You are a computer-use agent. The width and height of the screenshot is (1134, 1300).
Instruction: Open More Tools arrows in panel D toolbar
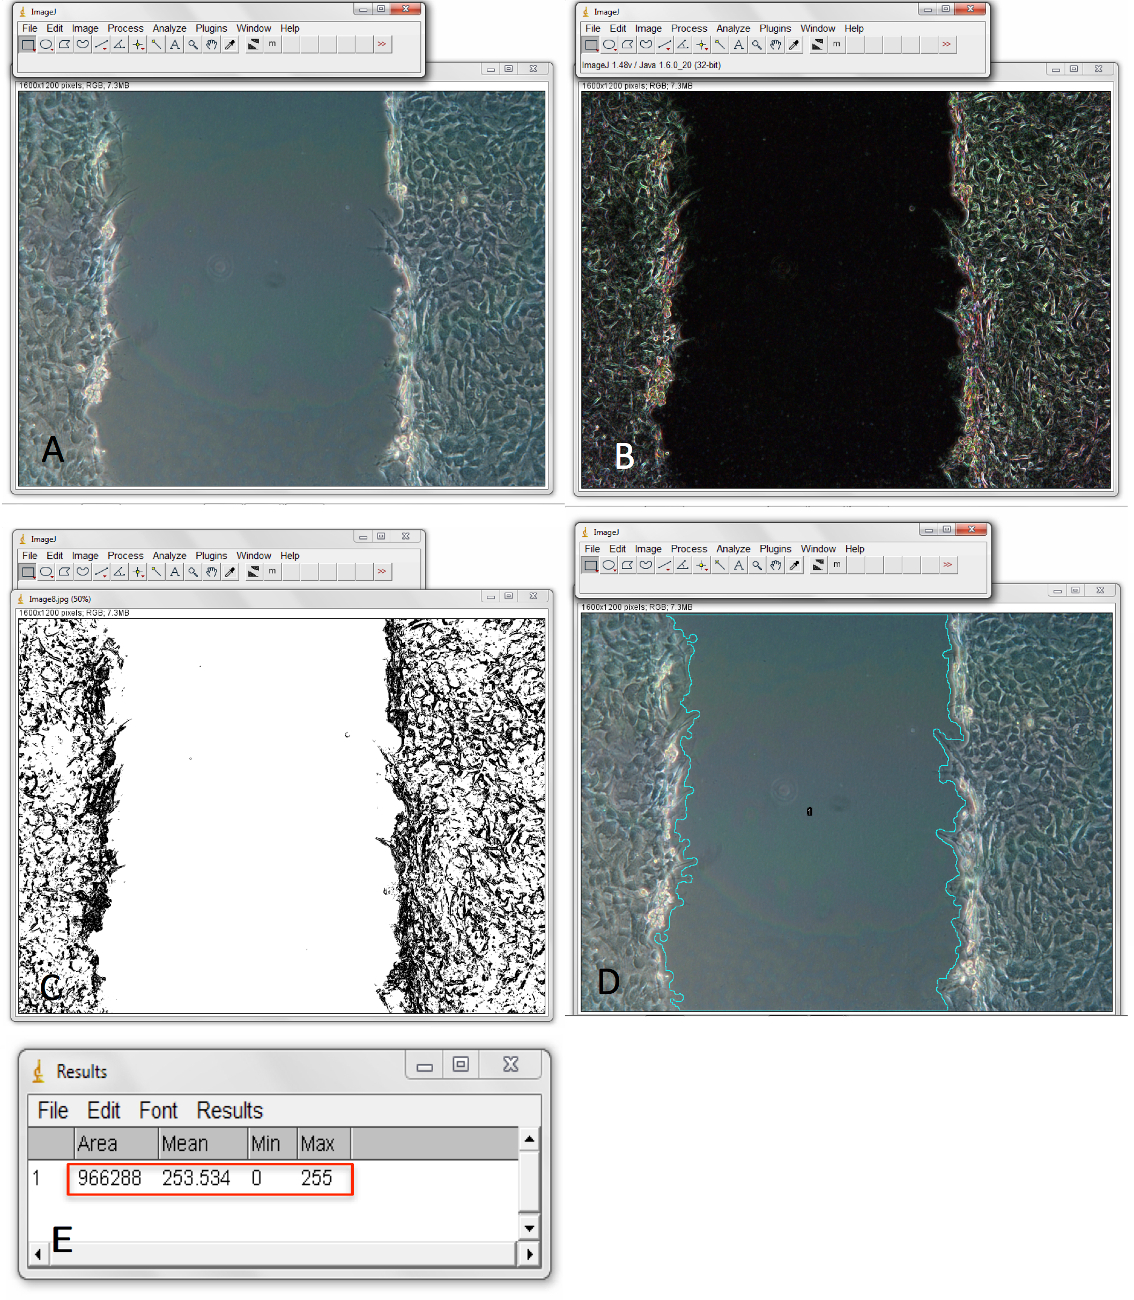click(x=947, y=565)
